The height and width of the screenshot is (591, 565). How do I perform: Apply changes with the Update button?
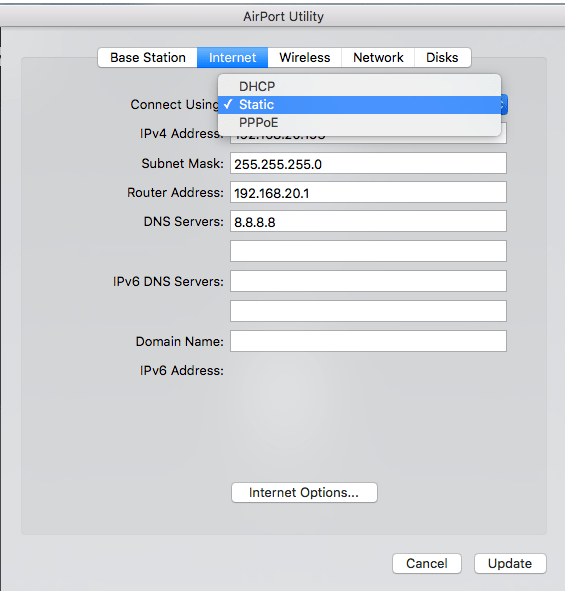[510, 563]
